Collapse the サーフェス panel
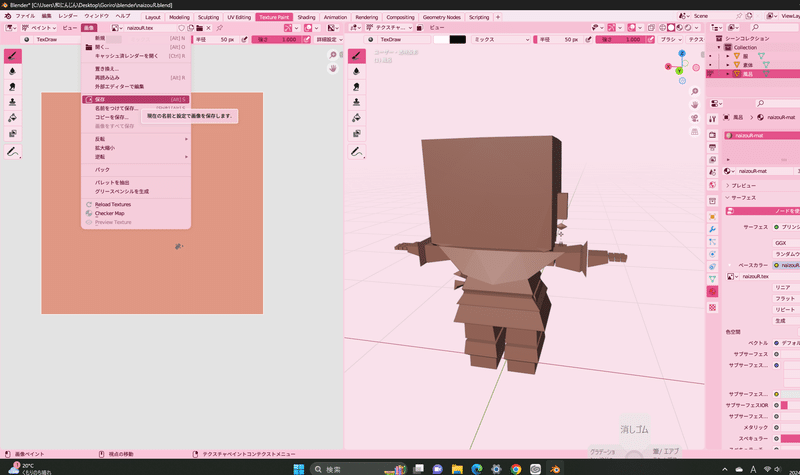The image size is (800, 475). click(741, 197)
